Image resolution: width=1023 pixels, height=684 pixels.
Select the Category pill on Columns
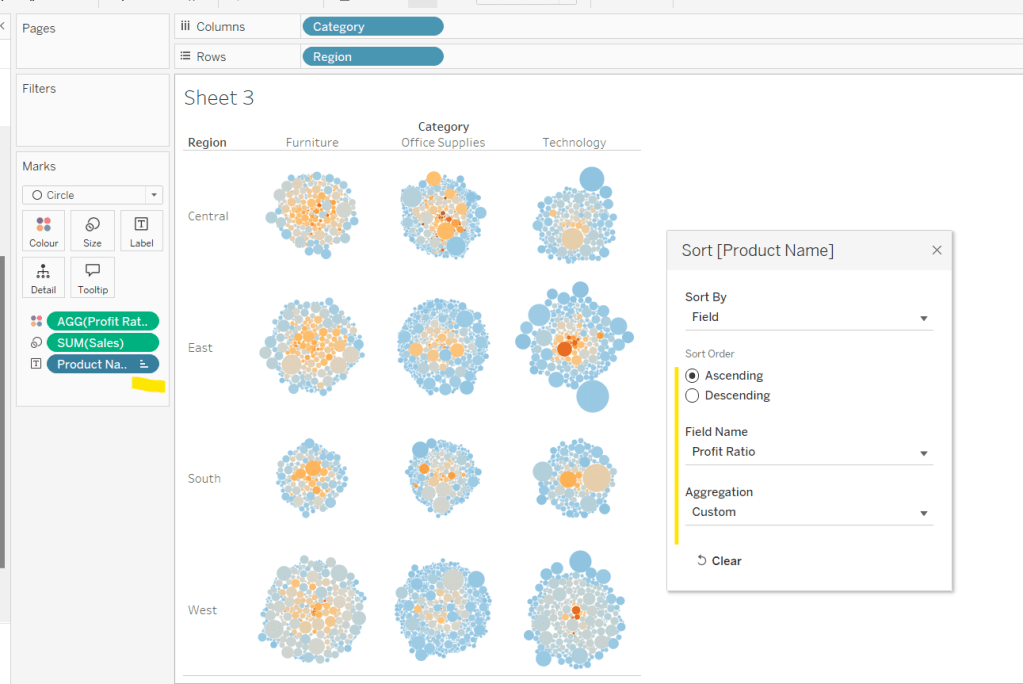pyautogui.click(x=372, y=27)
